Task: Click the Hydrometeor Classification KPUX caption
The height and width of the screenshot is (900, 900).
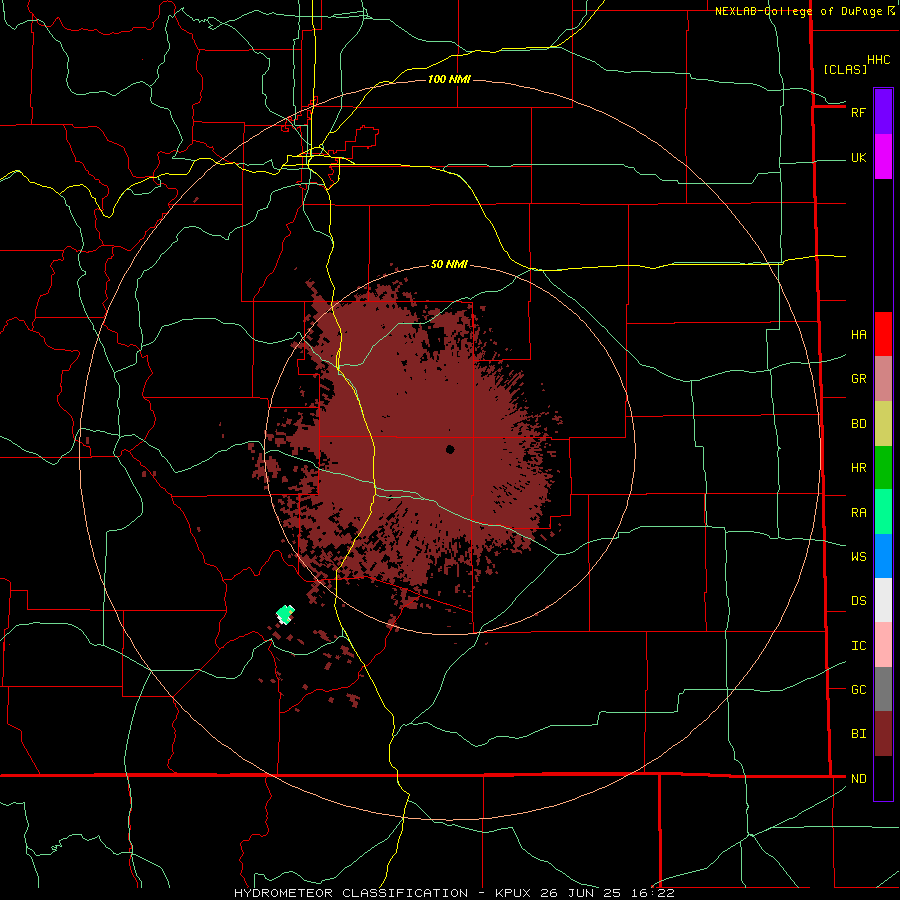Action: pyautogui.click(x=454, y=893)
